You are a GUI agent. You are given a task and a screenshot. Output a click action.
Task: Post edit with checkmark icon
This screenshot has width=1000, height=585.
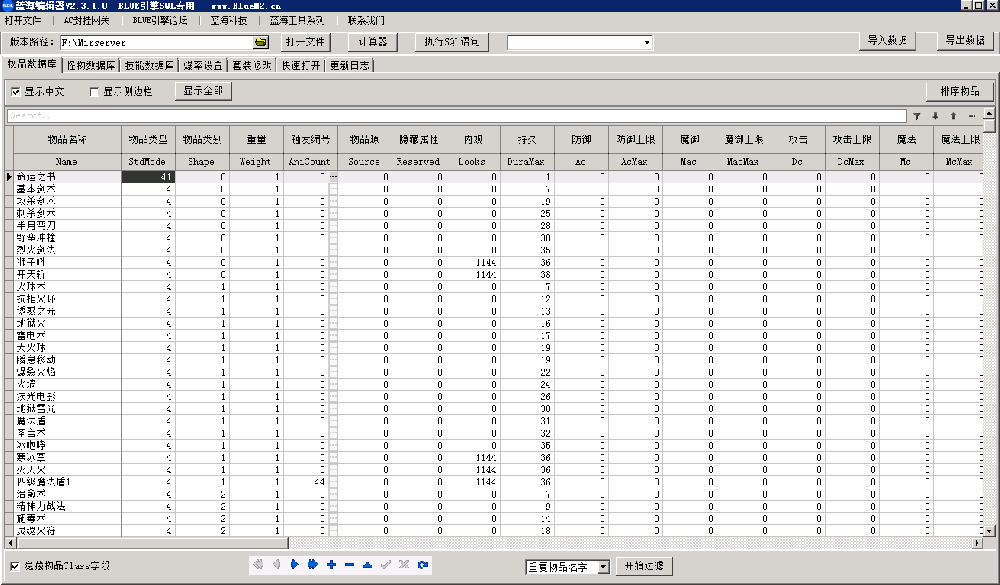coord(386,565)
